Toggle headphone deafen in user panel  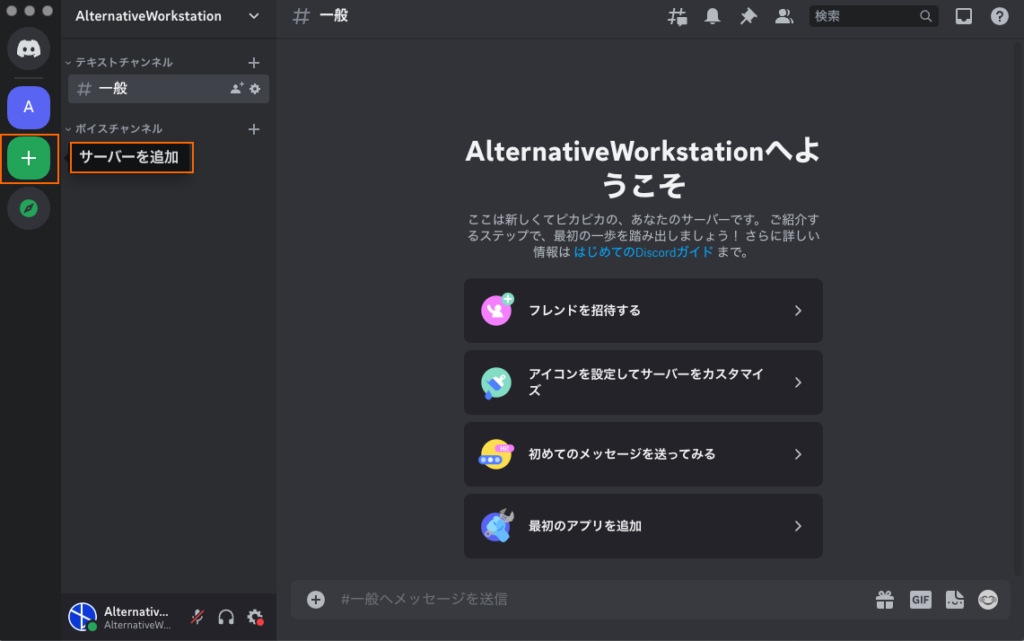click(226, 617)
